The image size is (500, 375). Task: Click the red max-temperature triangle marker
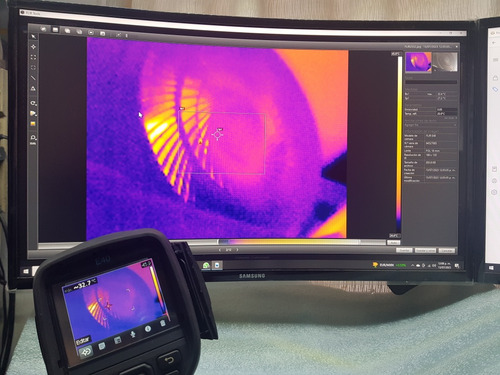200,143
